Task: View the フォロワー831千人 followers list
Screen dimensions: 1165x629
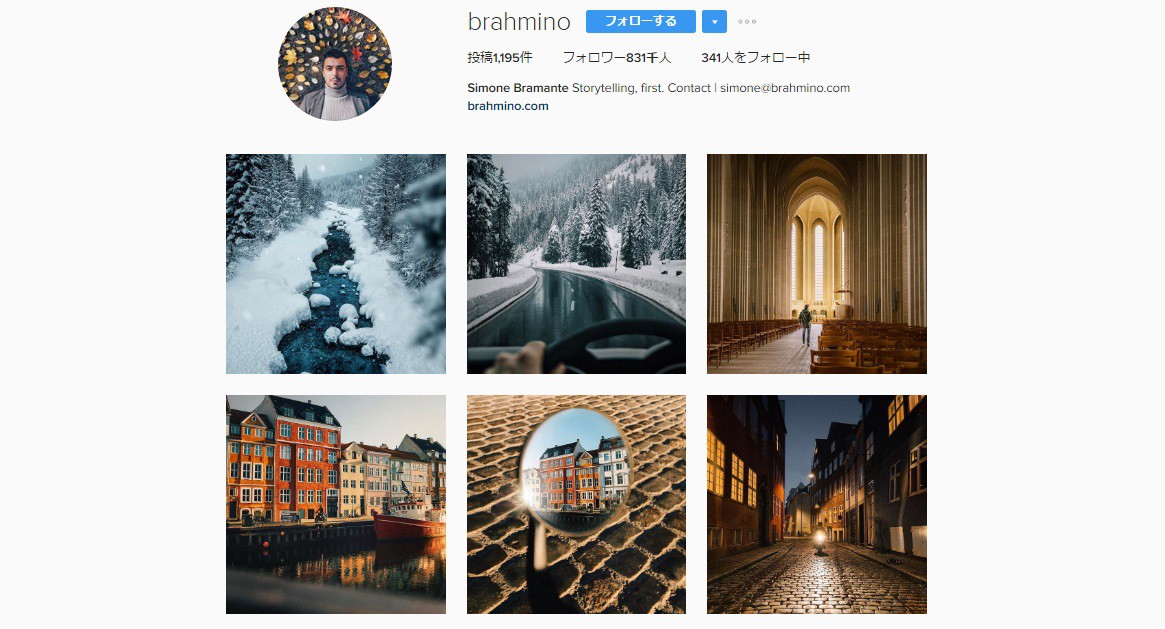Action: pos(616,57)
